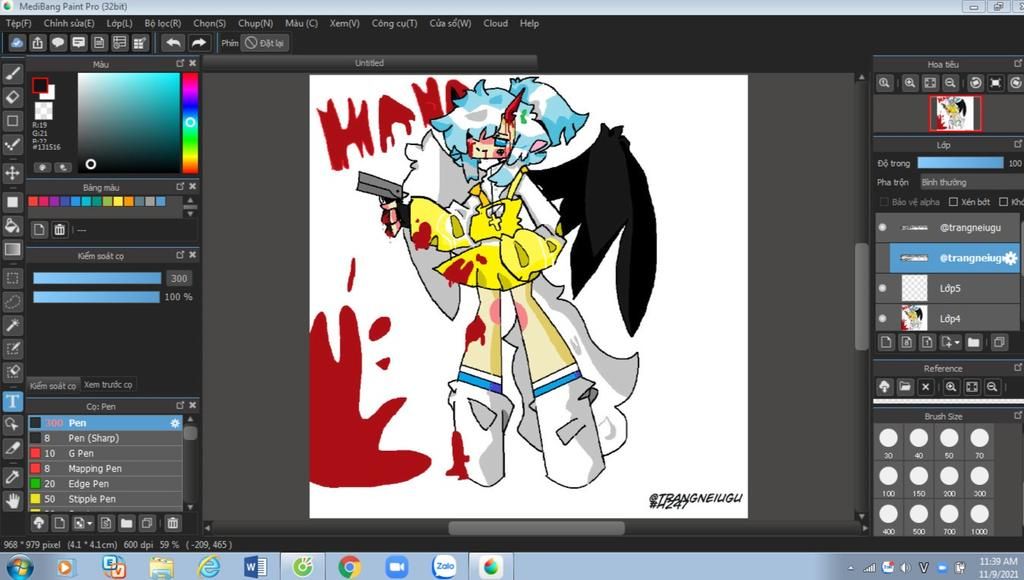Hide the Lớp5 layer
The width and height of the screenshot is (1024, 580).
coord(882,288)
